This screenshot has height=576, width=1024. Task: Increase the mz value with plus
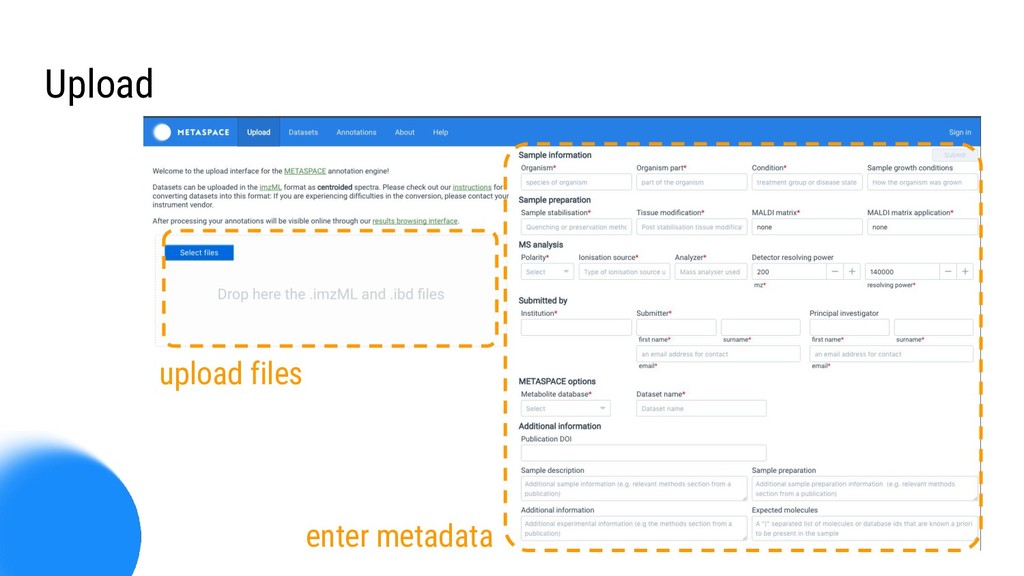(852, 272)
